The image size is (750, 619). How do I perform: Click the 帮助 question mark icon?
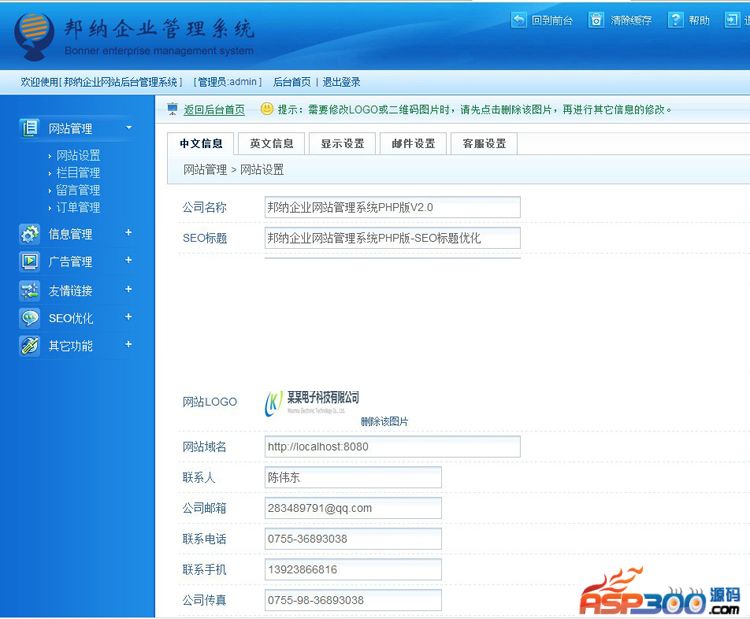click(x=675, y=20)
